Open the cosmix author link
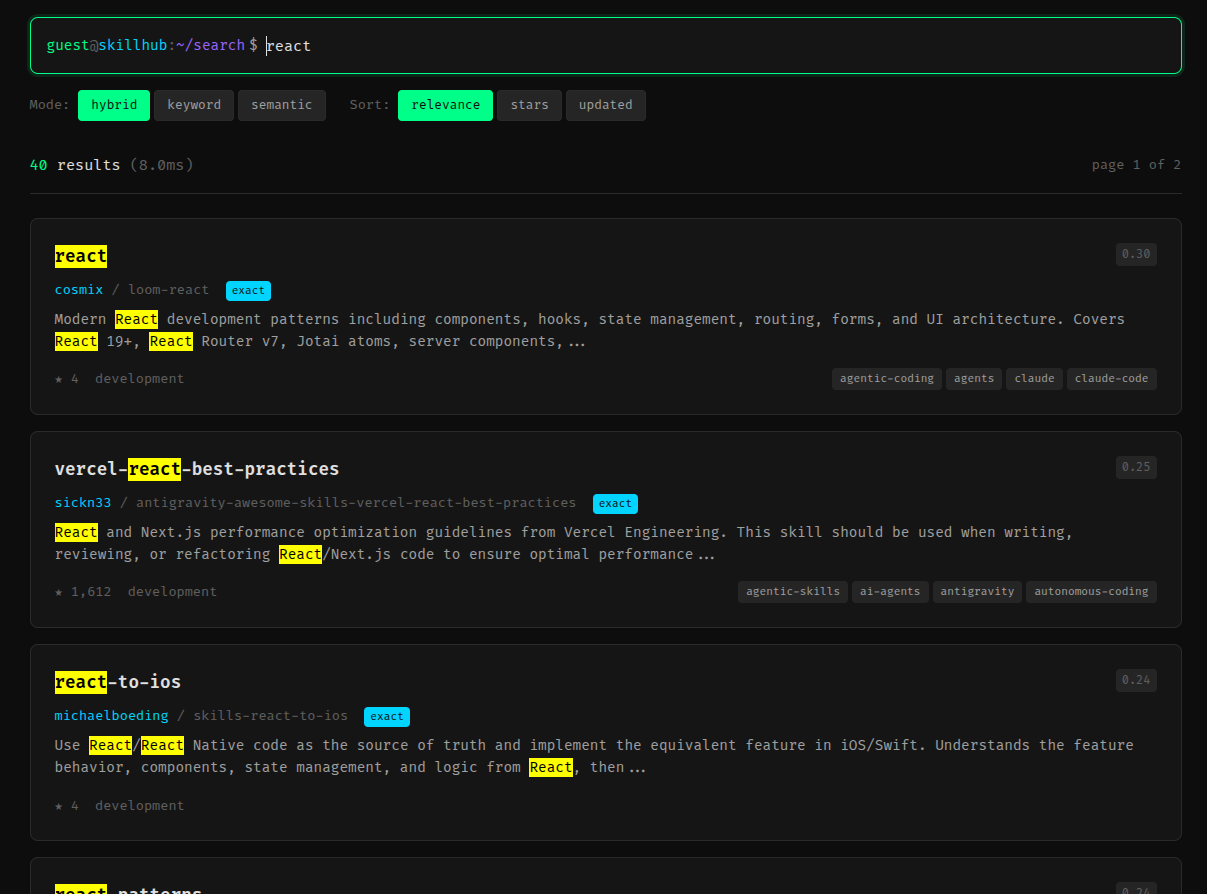Screen dimensions: 1207x894 pyautogui.click(x=79, y=290)
